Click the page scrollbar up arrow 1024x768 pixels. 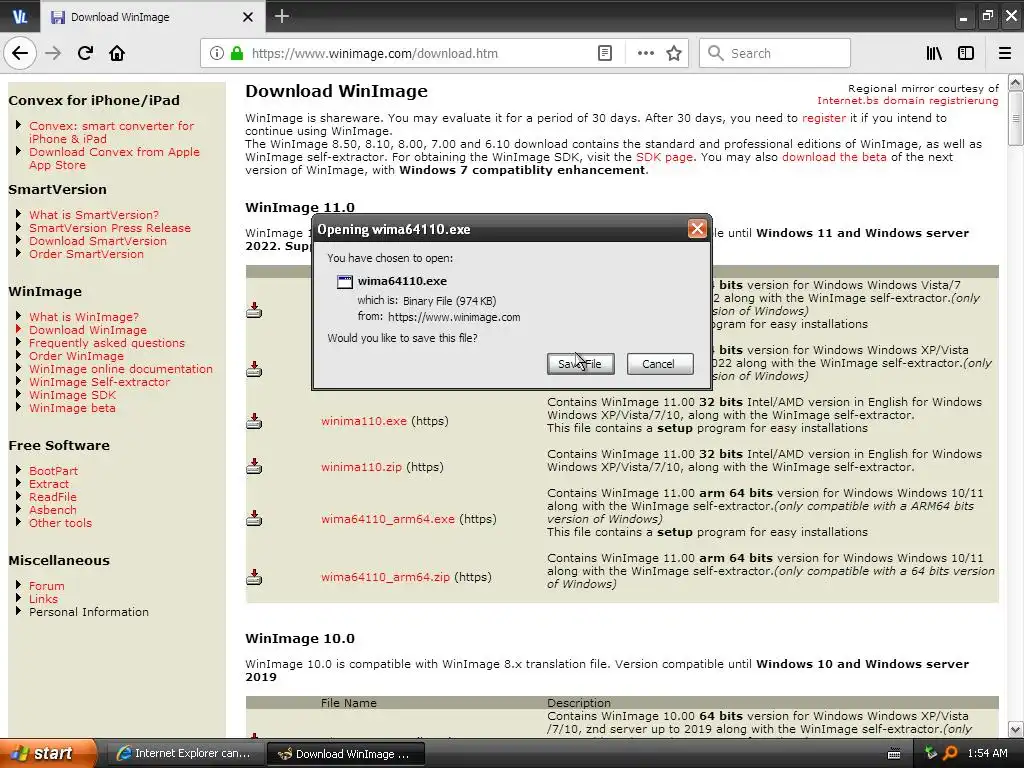click(1015, 82)
